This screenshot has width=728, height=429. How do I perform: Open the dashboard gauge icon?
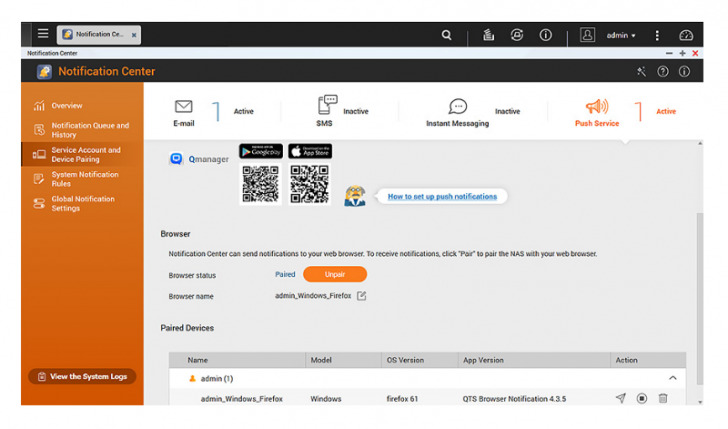[686, 34]
